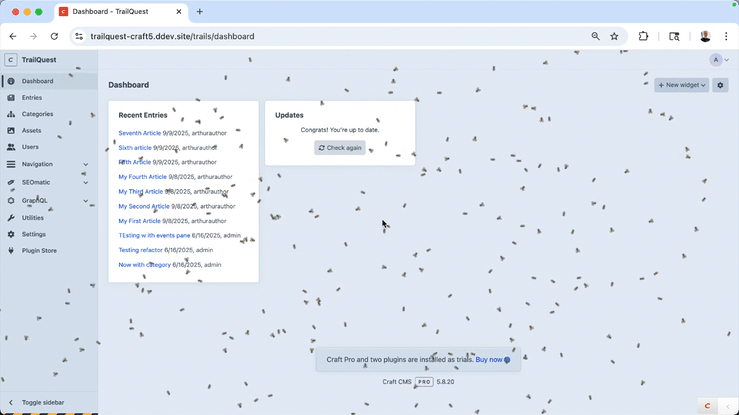Expand the SEOmatic submenu chevron
Image resolution: width=739 pixels, height=415 pixels.
(85, 183)
